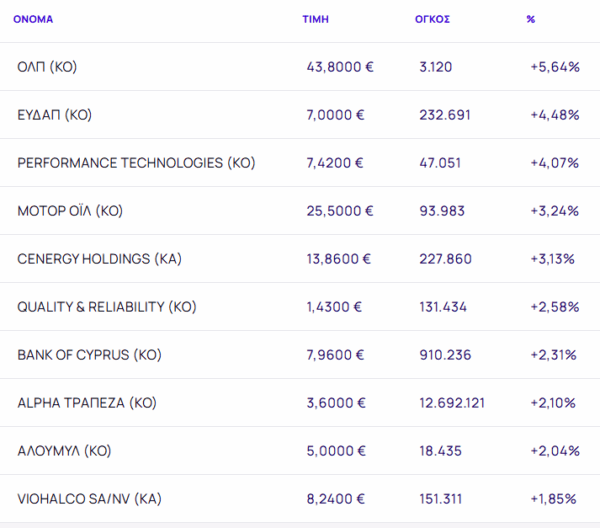
Task: Open the ΑΛΟΥΜΥΛ (ΚΟ) stock
Action: pyautogui.click(x=64, y=451)
